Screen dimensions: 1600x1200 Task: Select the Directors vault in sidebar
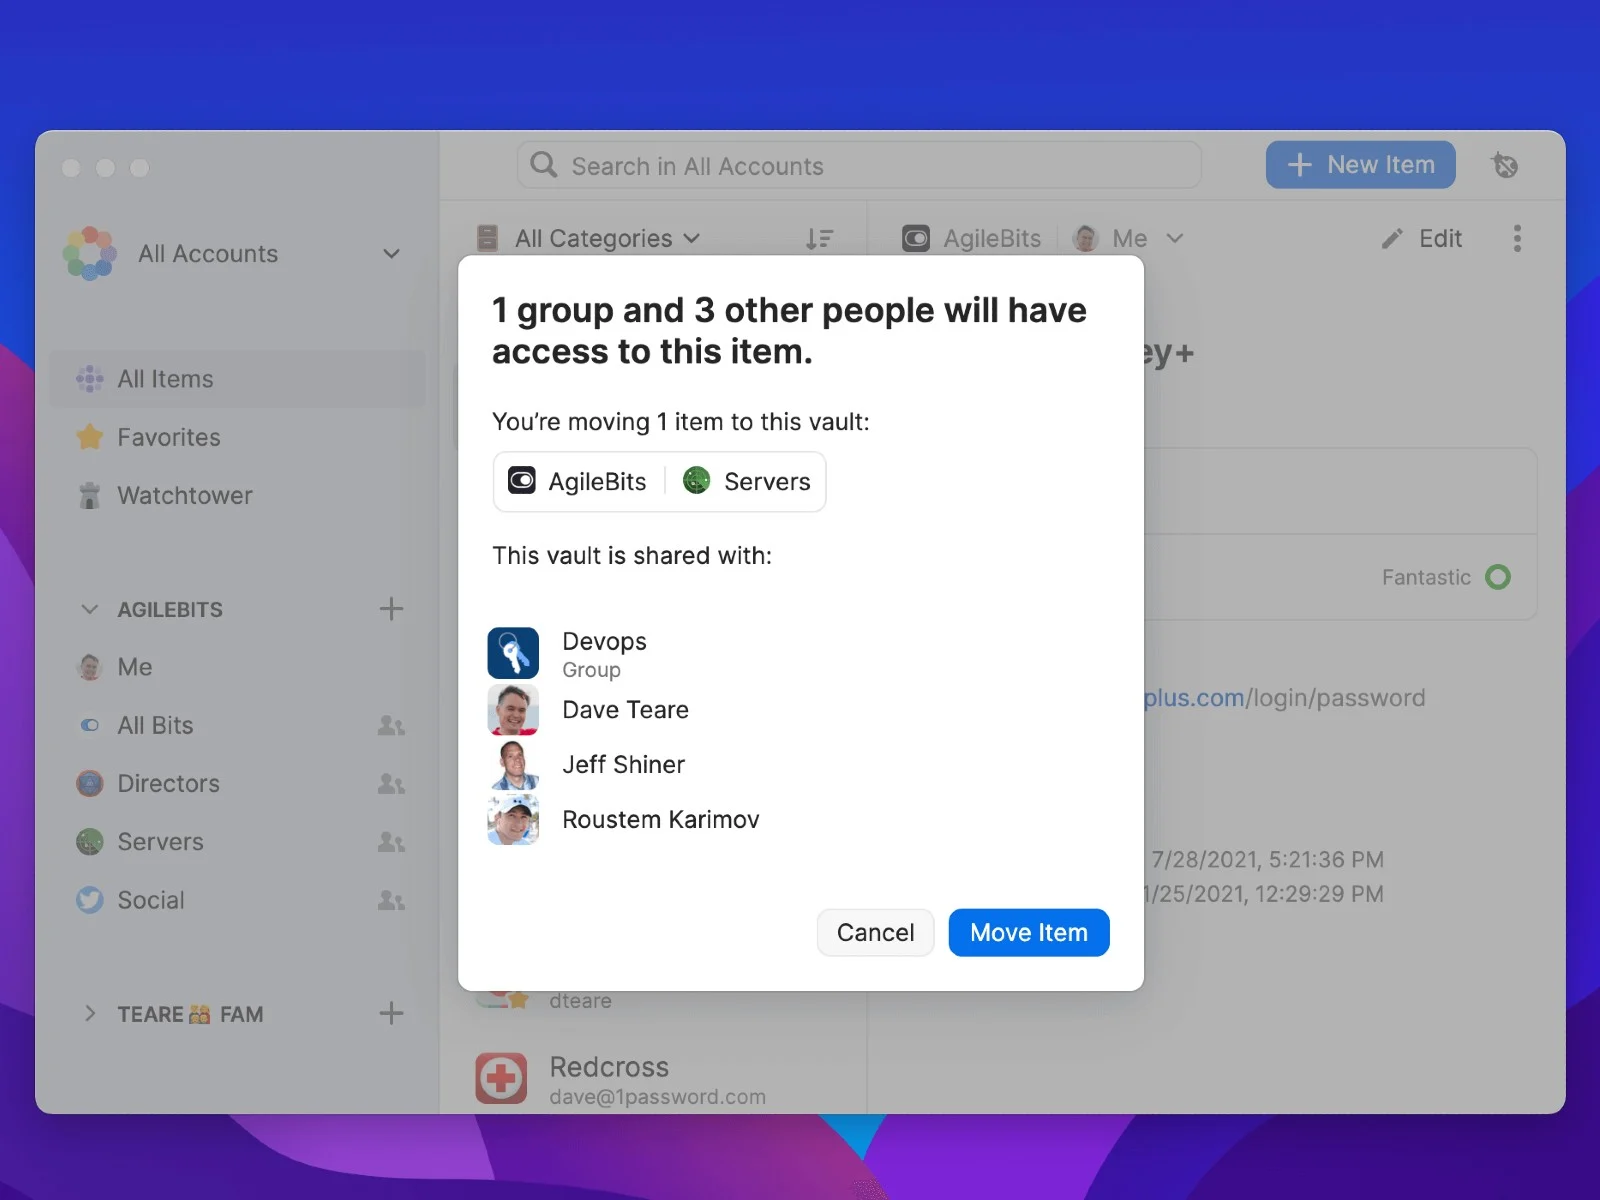tap(168, 784)
